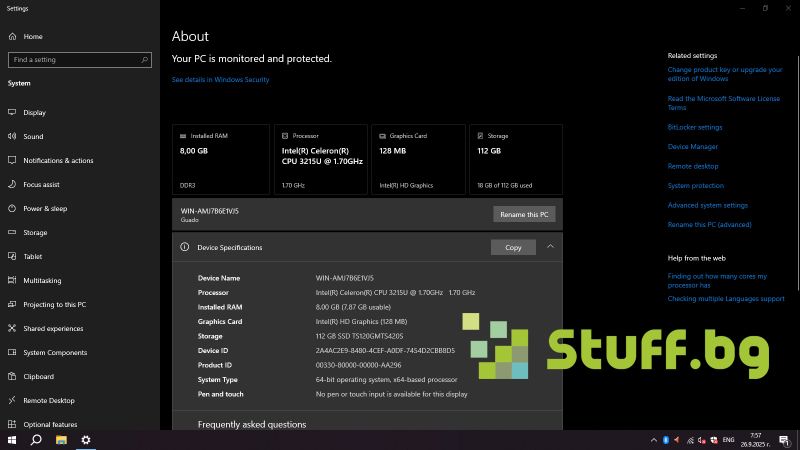Click the Sound speaker icon
Viewport: 800px width, 450px height.
[x=12, y=137]
